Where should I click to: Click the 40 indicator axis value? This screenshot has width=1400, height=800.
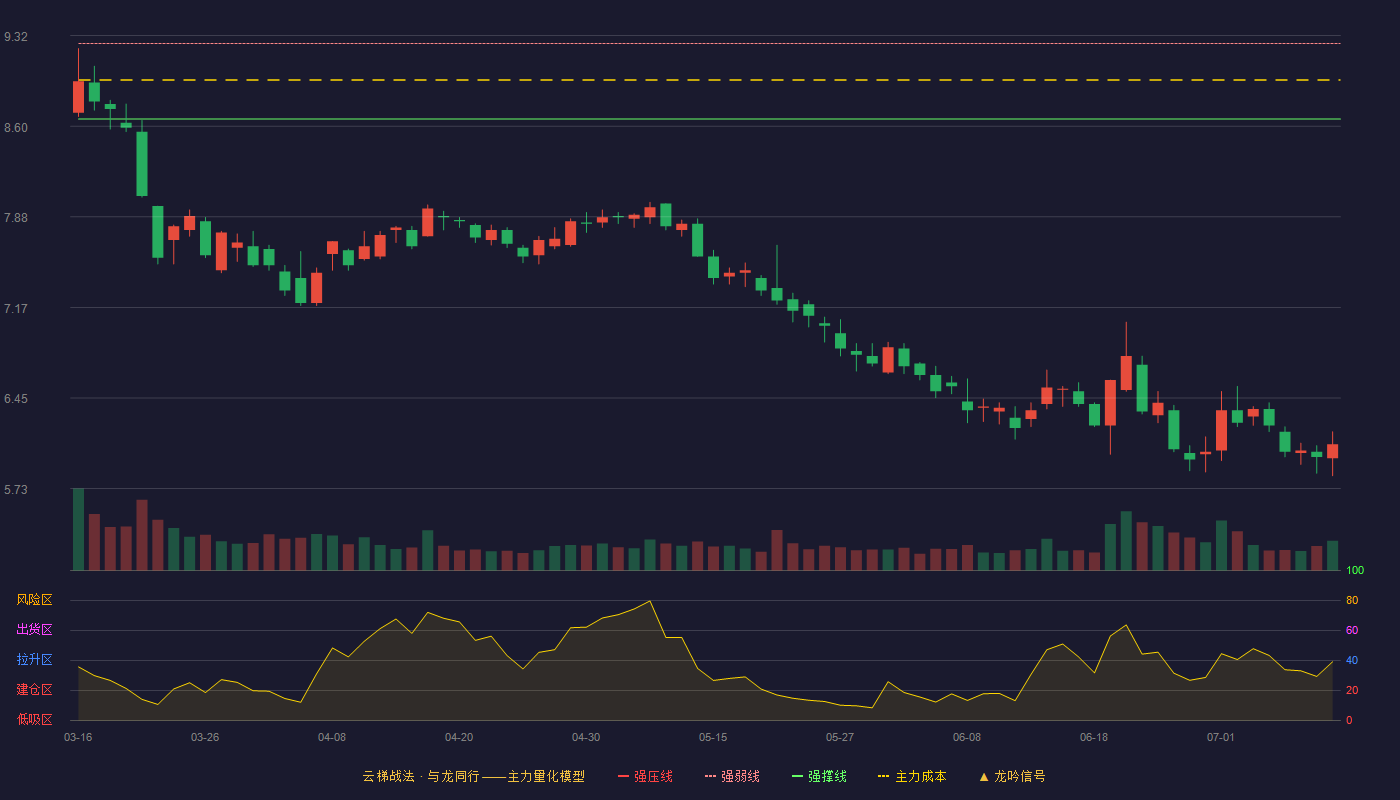click(1352, 660)
